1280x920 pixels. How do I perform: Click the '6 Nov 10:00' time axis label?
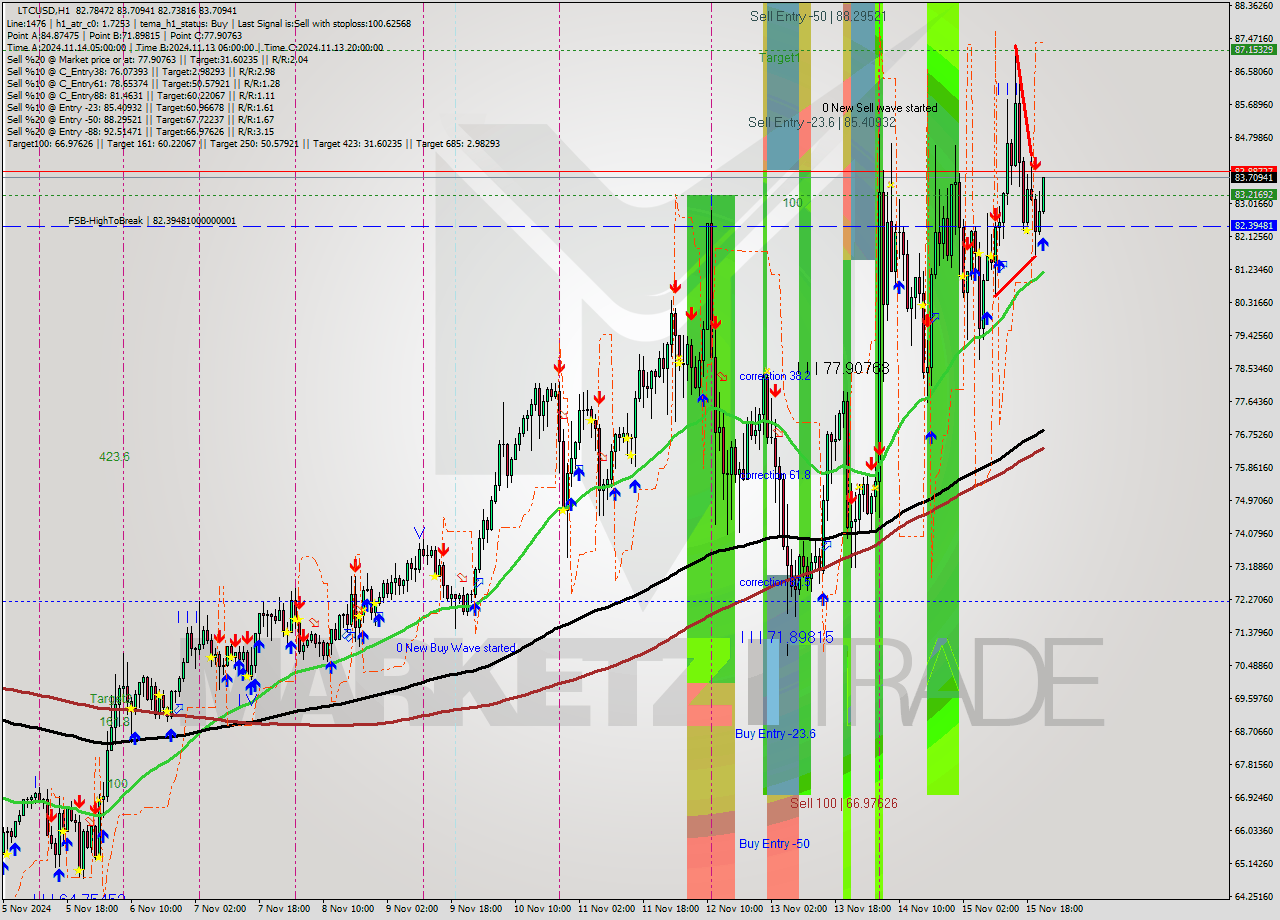tap(156, 909)
